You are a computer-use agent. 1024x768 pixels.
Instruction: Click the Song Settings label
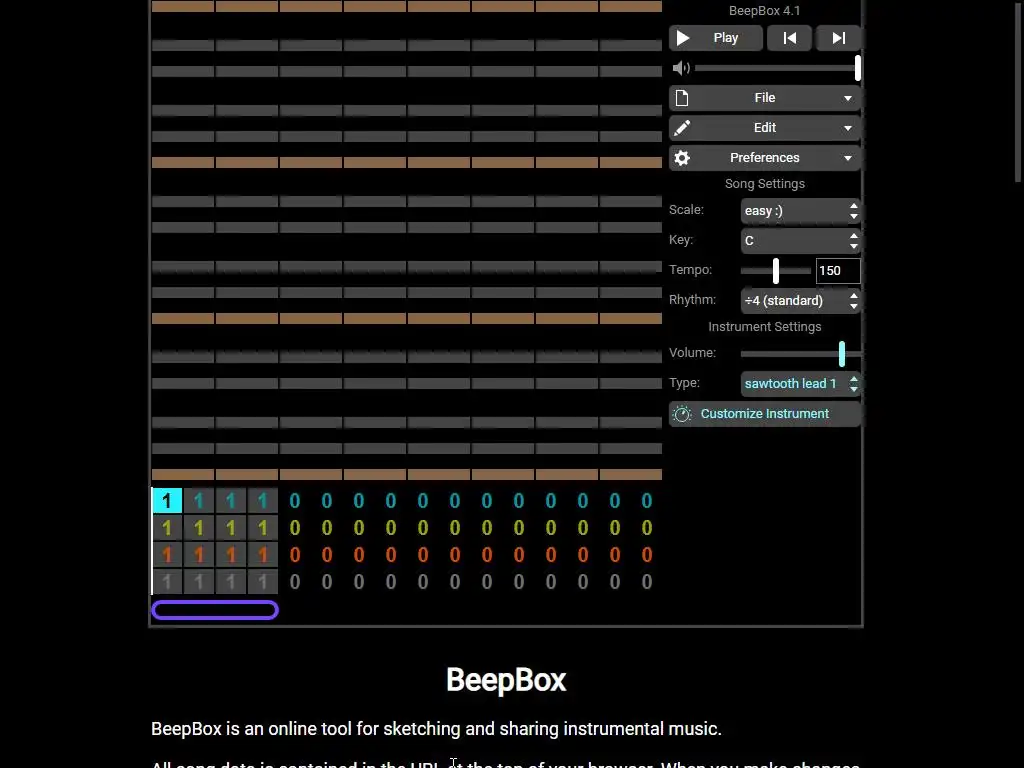[x=765, y=184]
